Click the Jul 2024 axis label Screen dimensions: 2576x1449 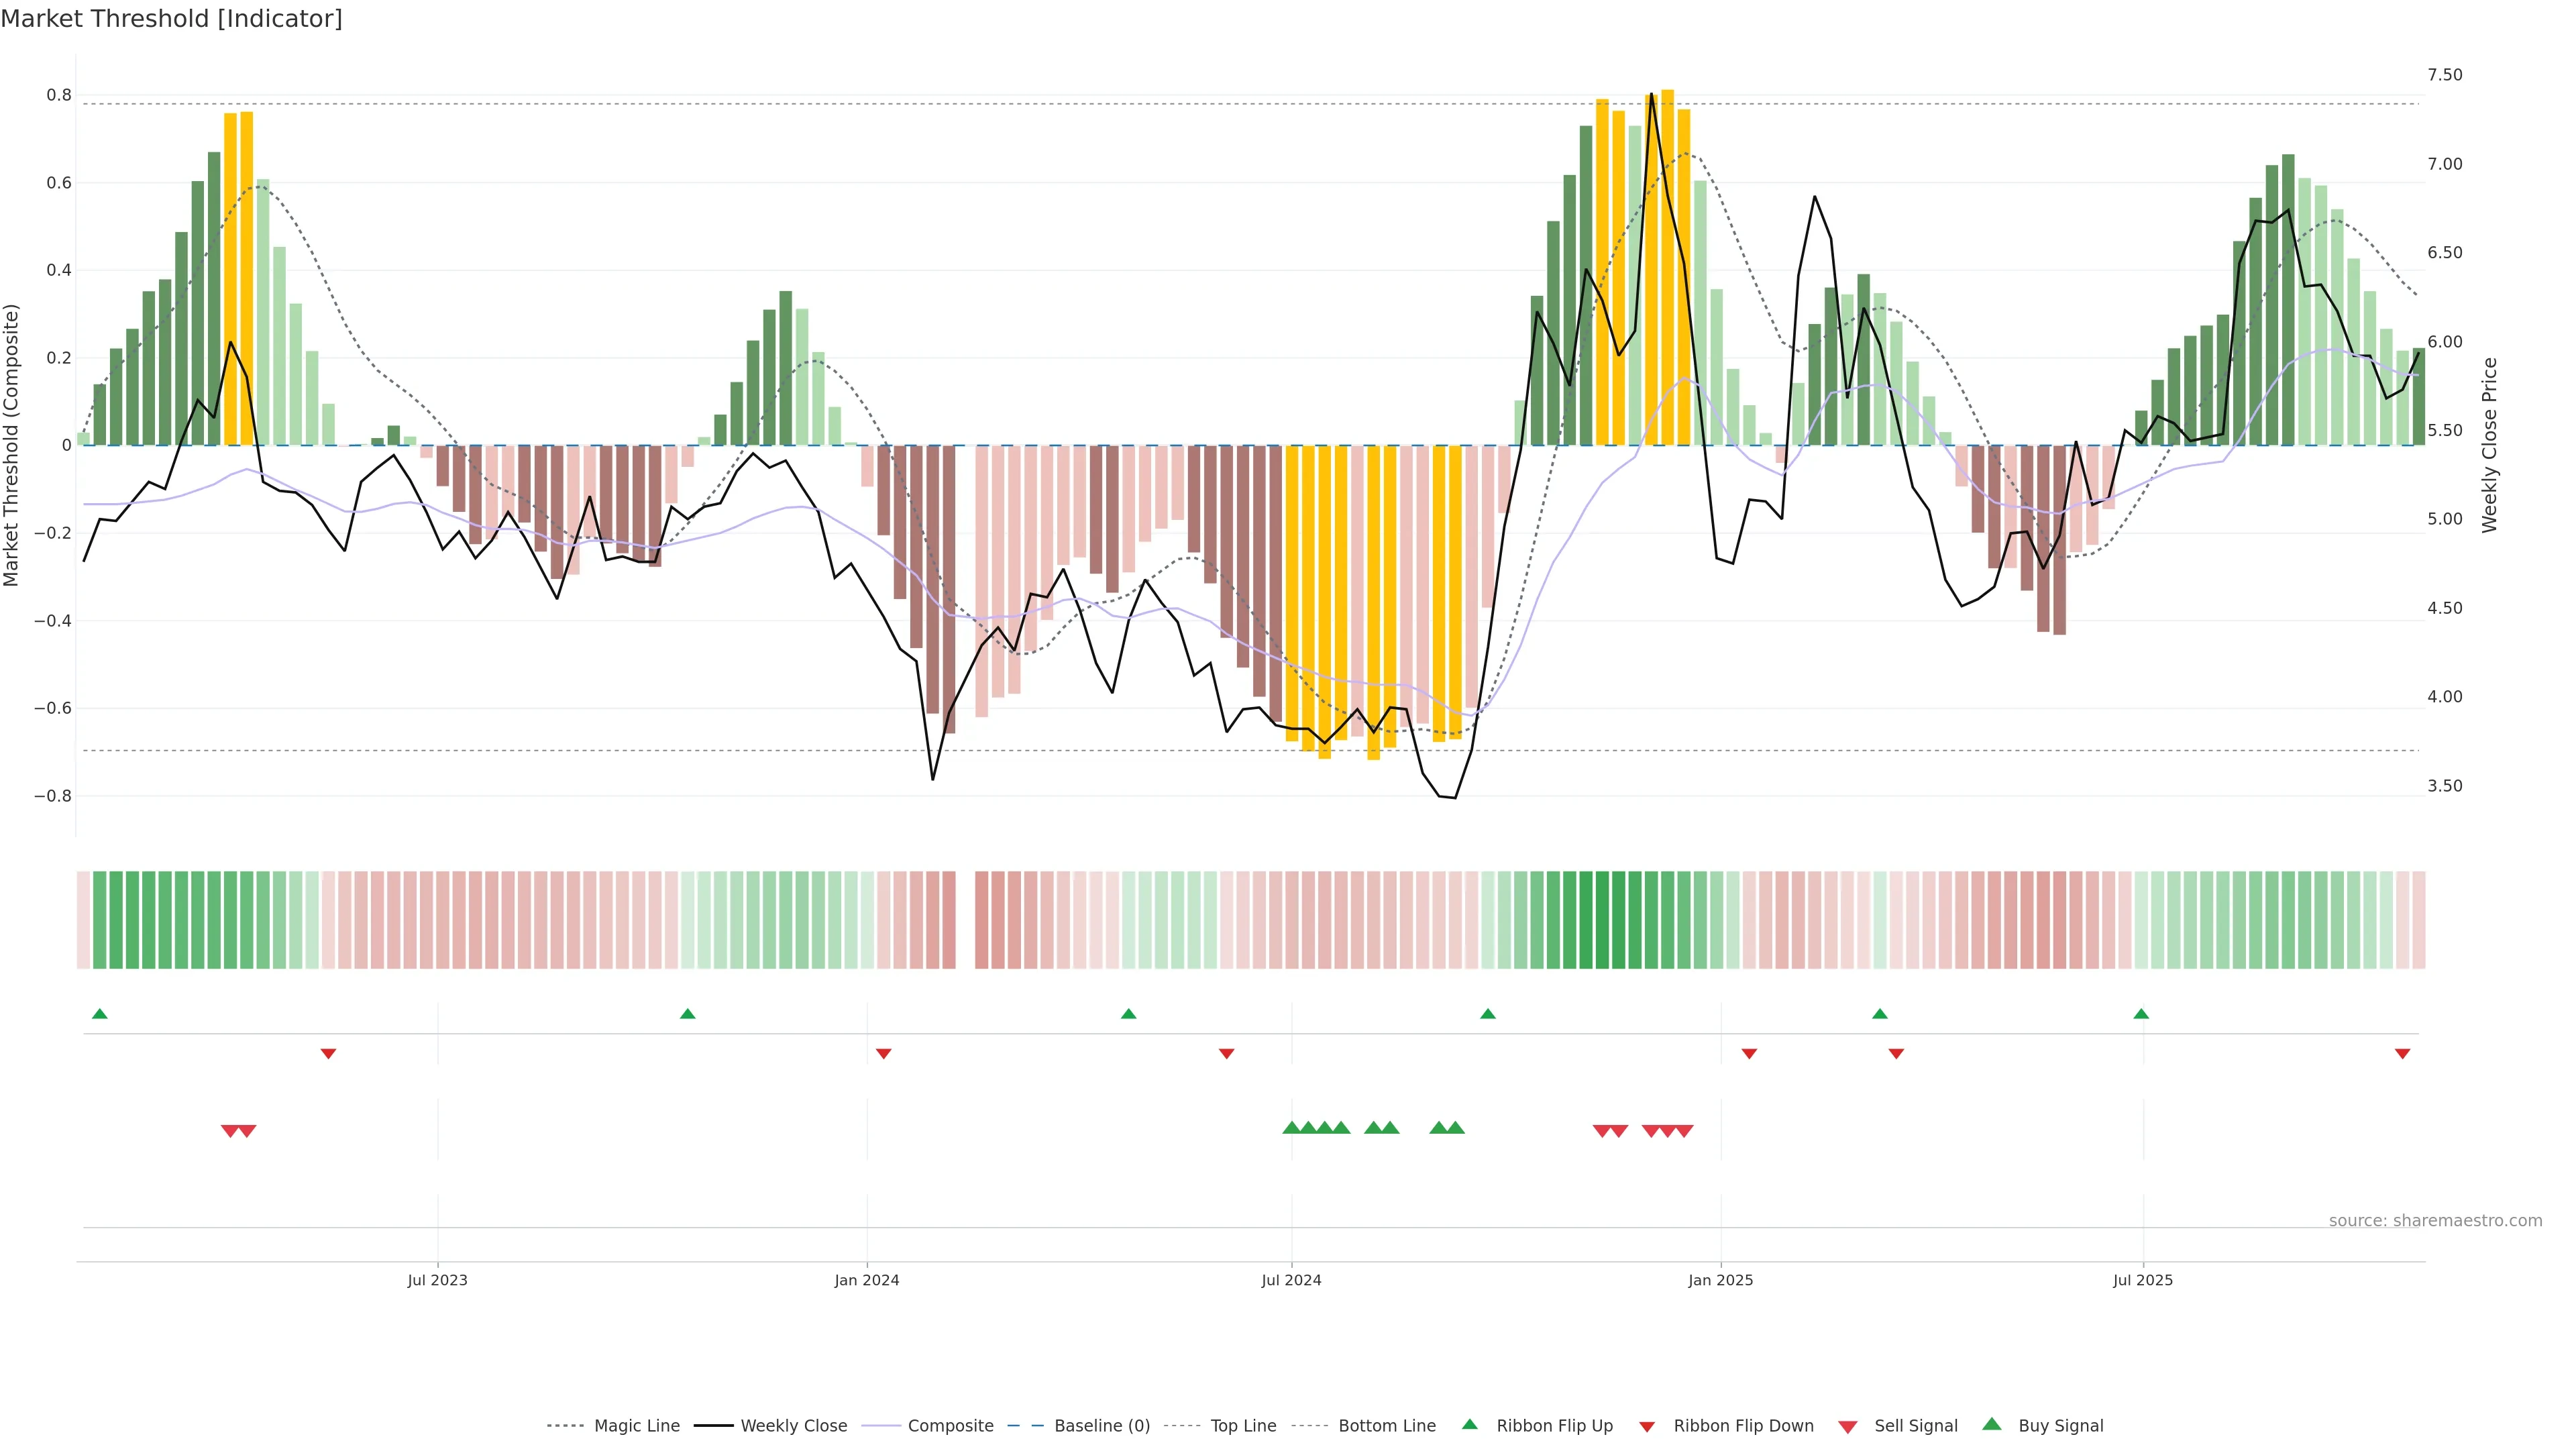1291,1280
